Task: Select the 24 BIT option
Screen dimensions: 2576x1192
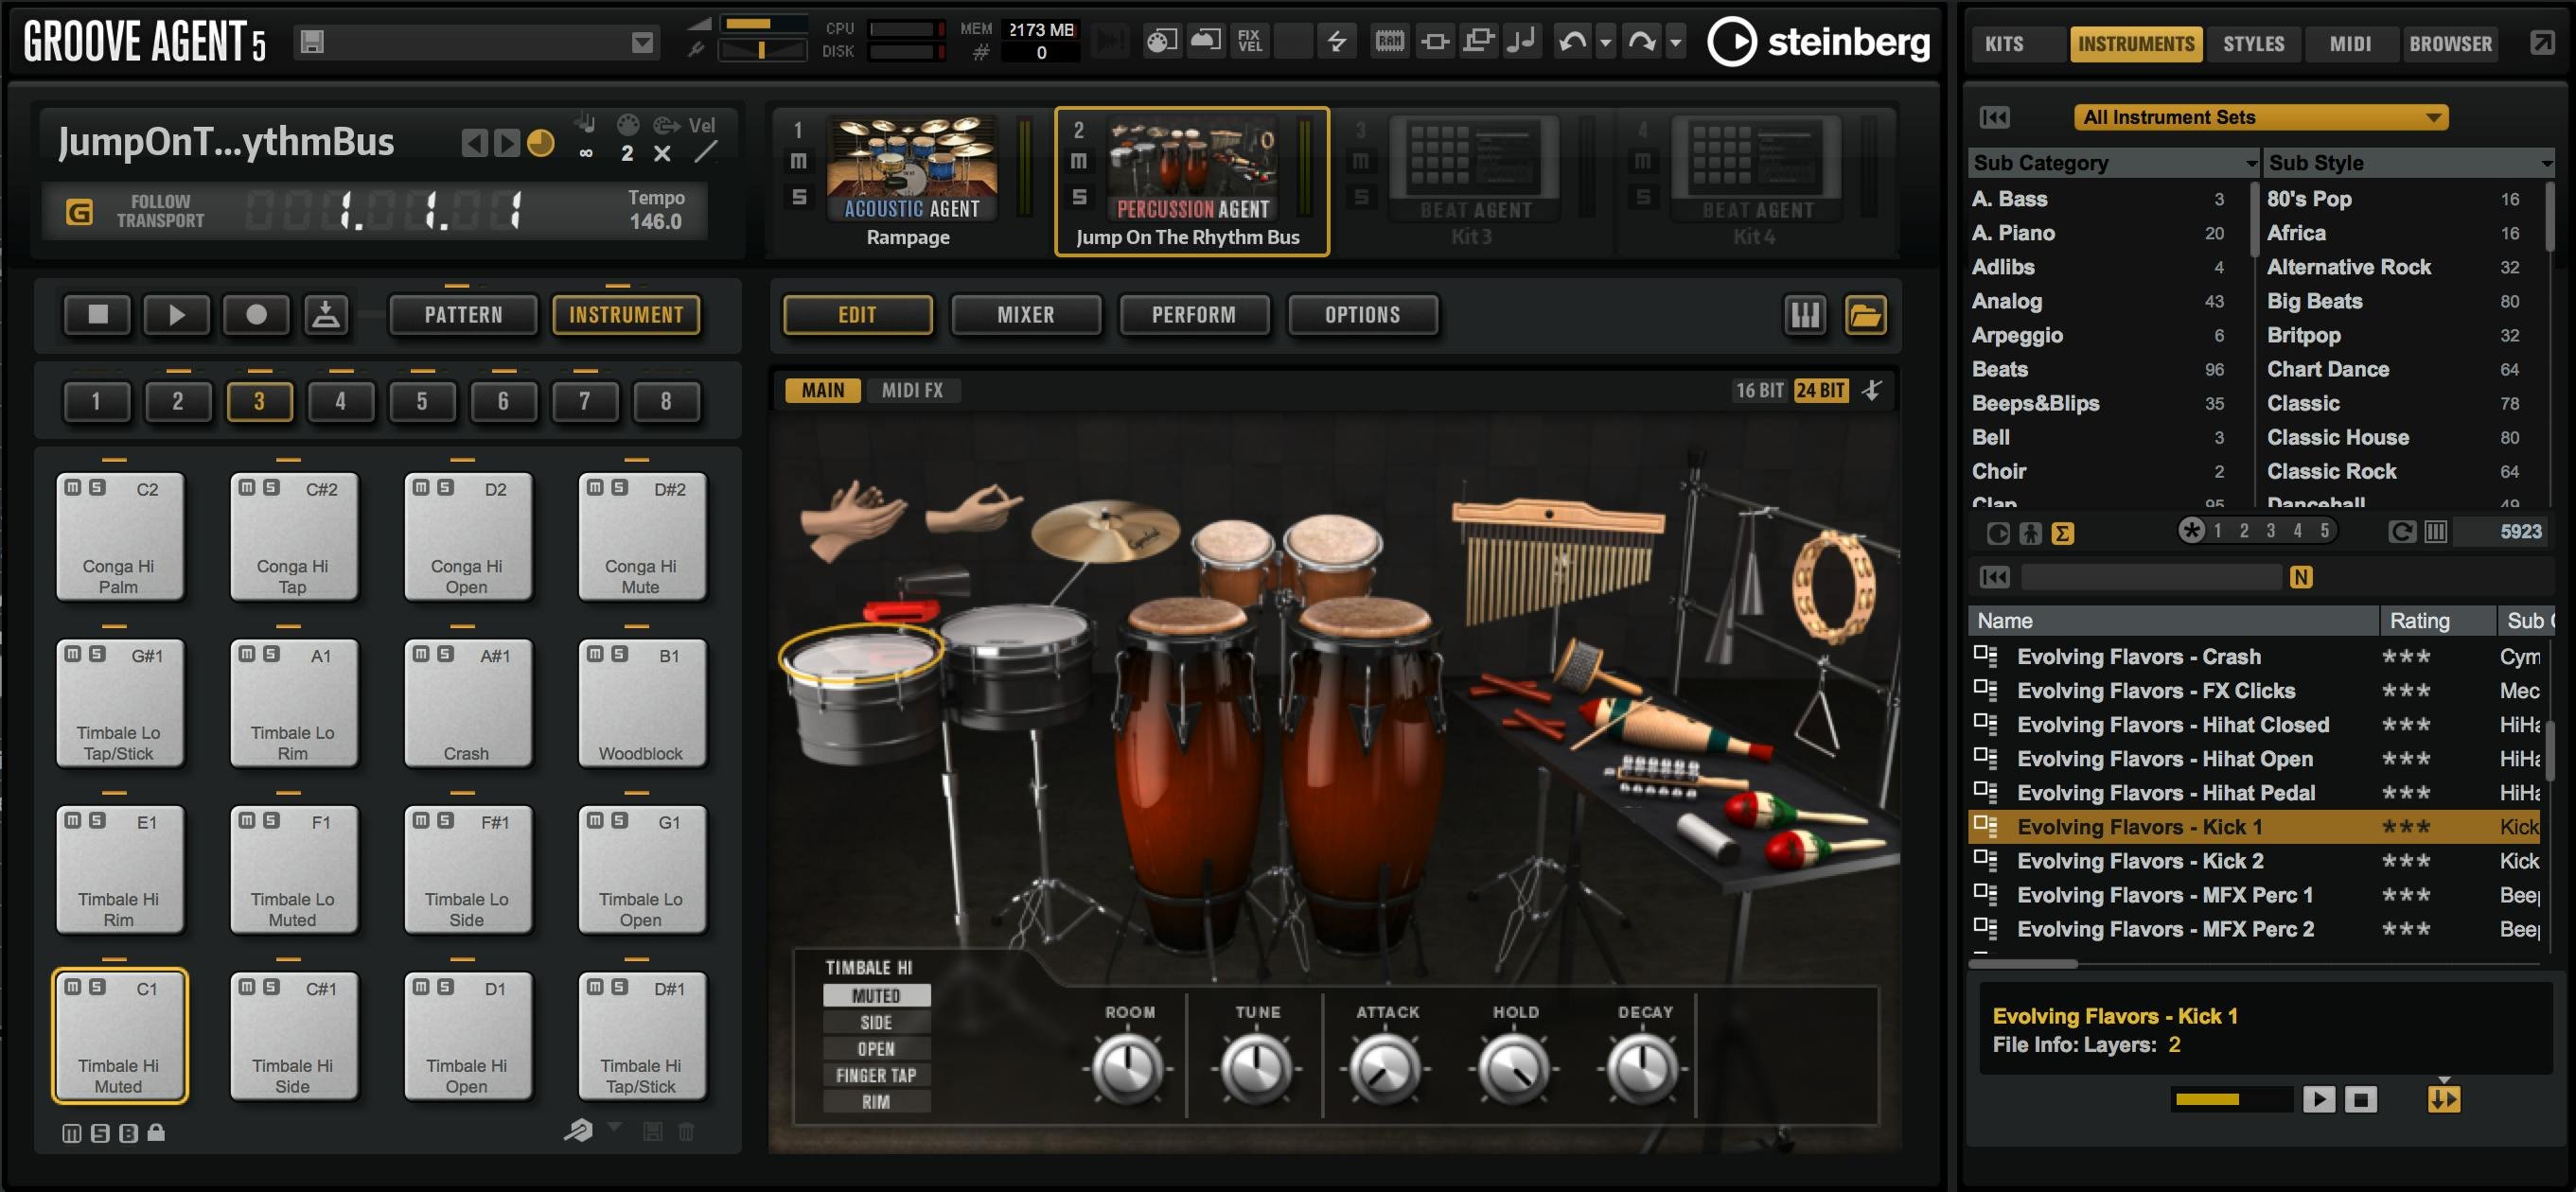Action: click(x=1820, y=390)
